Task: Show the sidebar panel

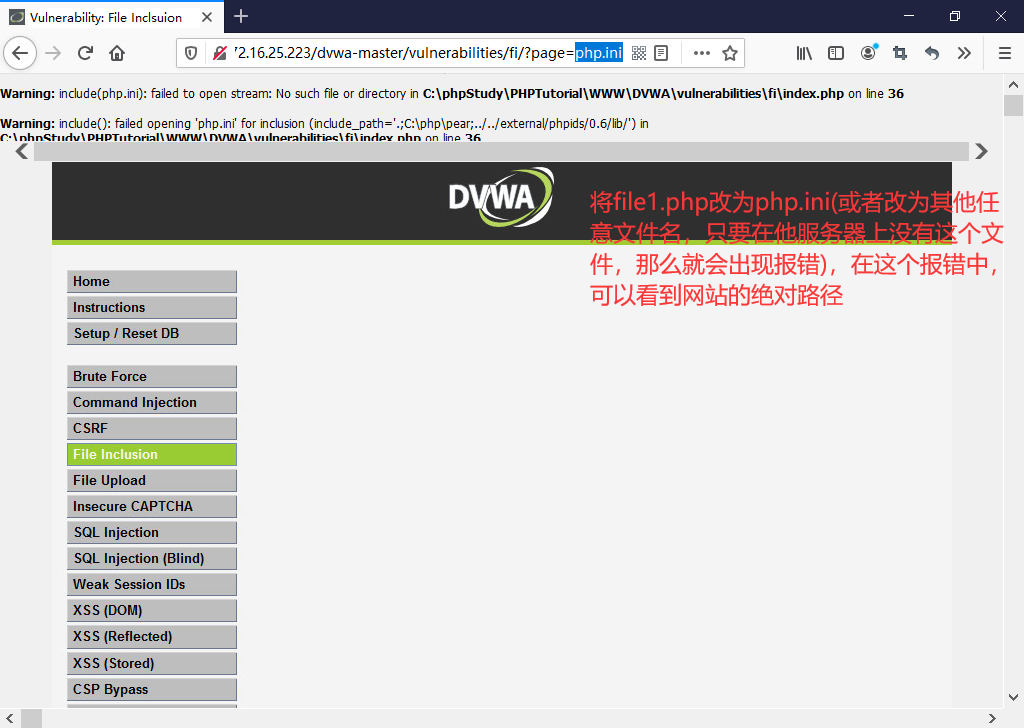Action: (836, 53)
